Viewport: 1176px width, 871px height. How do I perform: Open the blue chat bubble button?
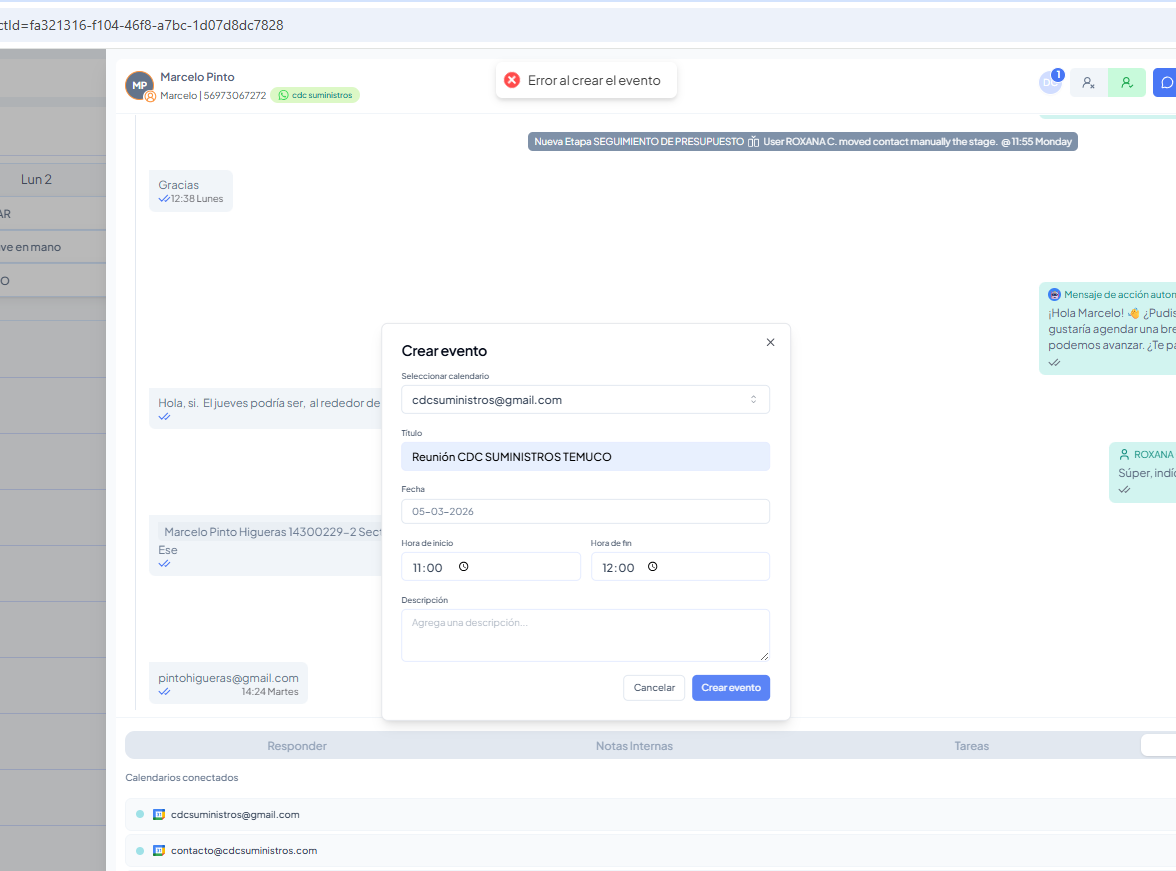[1165, 83]
